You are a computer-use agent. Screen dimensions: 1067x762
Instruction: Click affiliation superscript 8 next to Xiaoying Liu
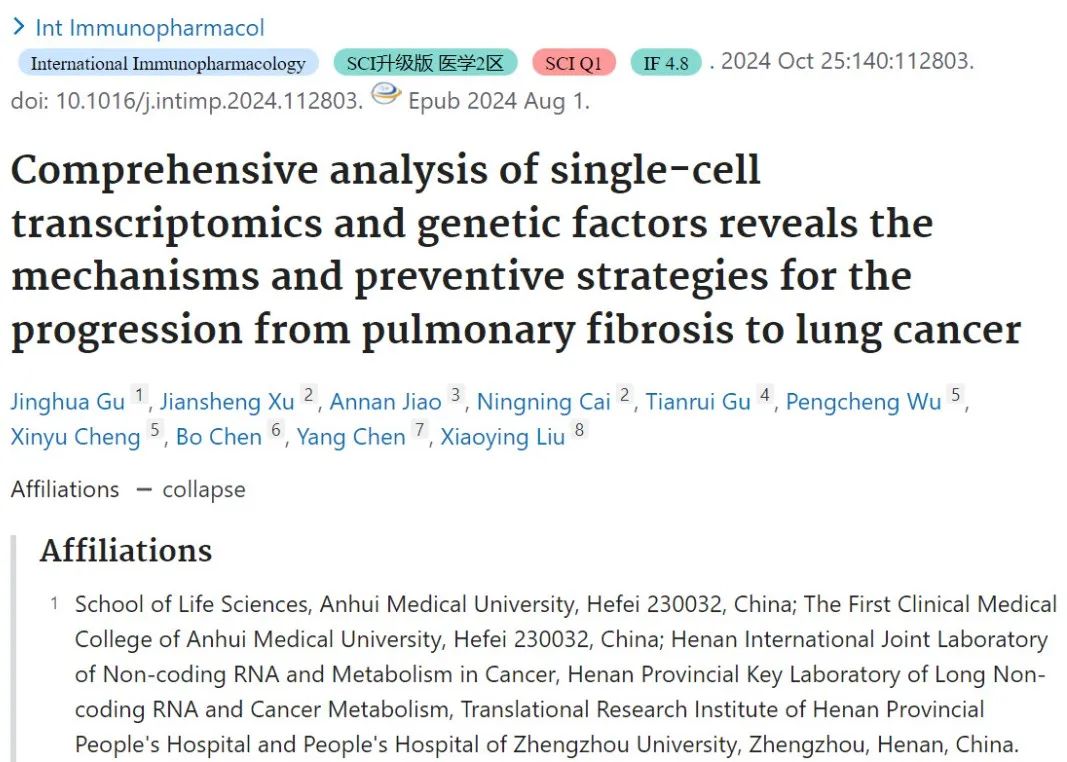579,430
